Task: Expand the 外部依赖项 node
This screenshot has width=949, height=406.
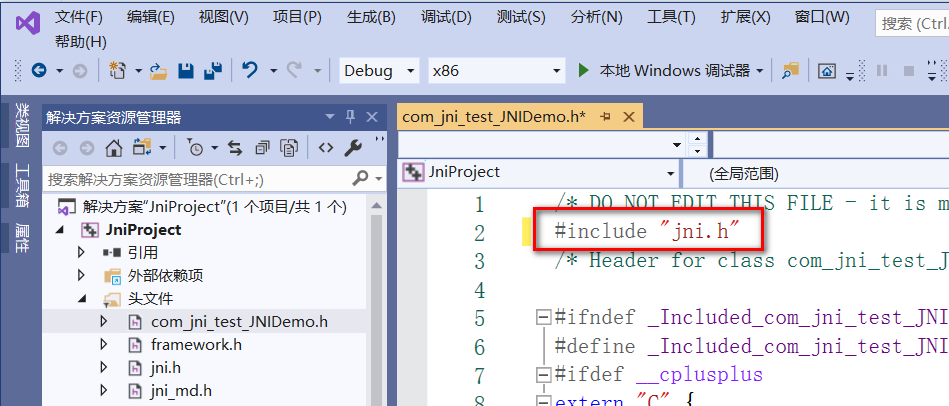Action: pos(82,275)
